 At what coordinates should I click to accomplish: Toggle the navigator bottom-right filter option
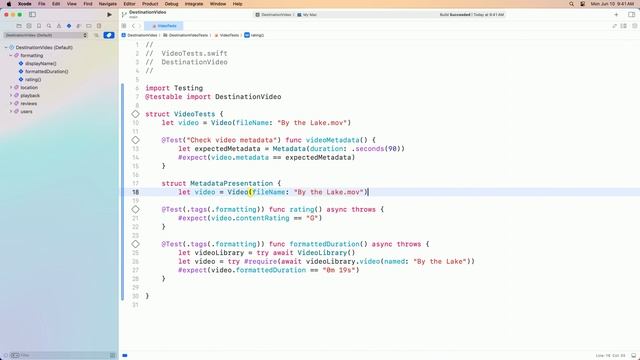[x=113, y=356]
